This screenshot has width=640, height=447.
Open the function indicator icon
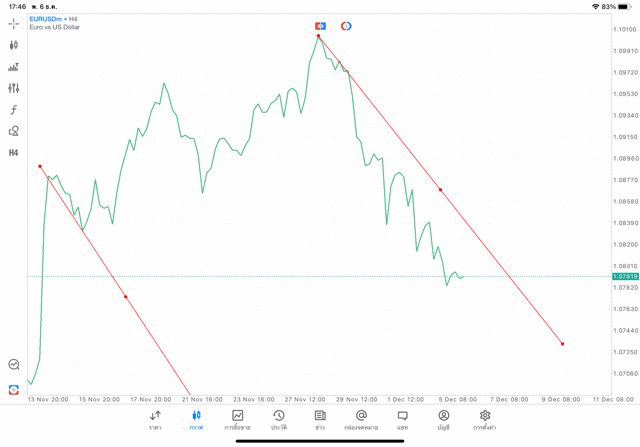14,110
